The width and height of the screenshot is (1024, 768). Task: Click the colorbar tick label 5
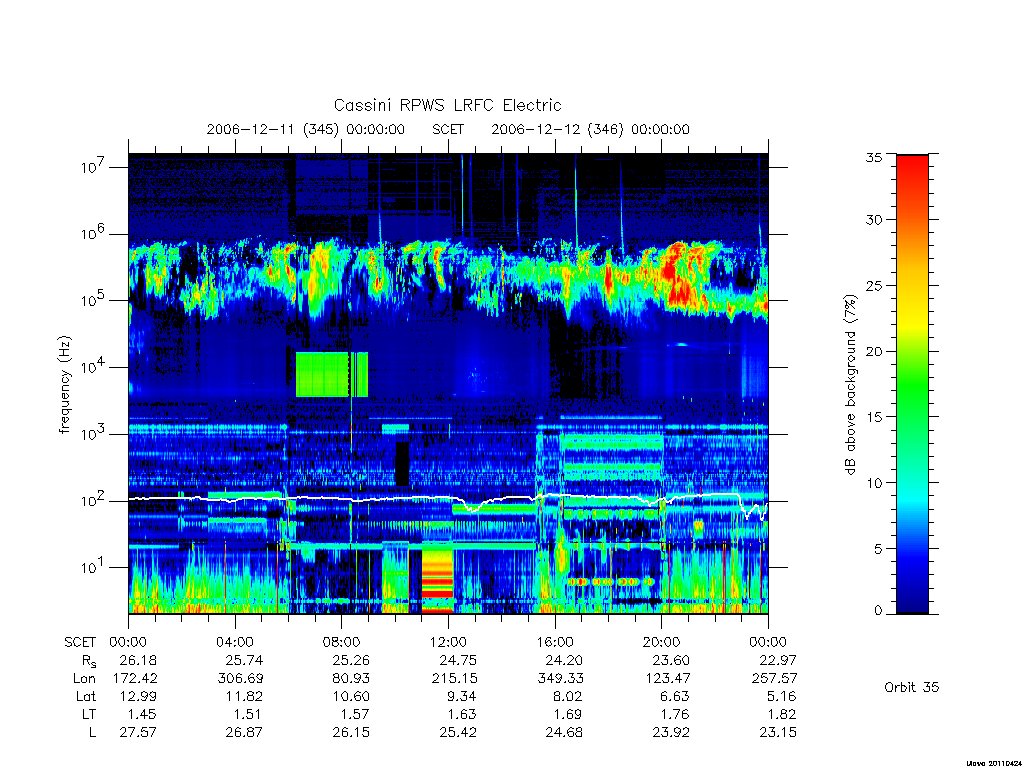click(878, 549)
